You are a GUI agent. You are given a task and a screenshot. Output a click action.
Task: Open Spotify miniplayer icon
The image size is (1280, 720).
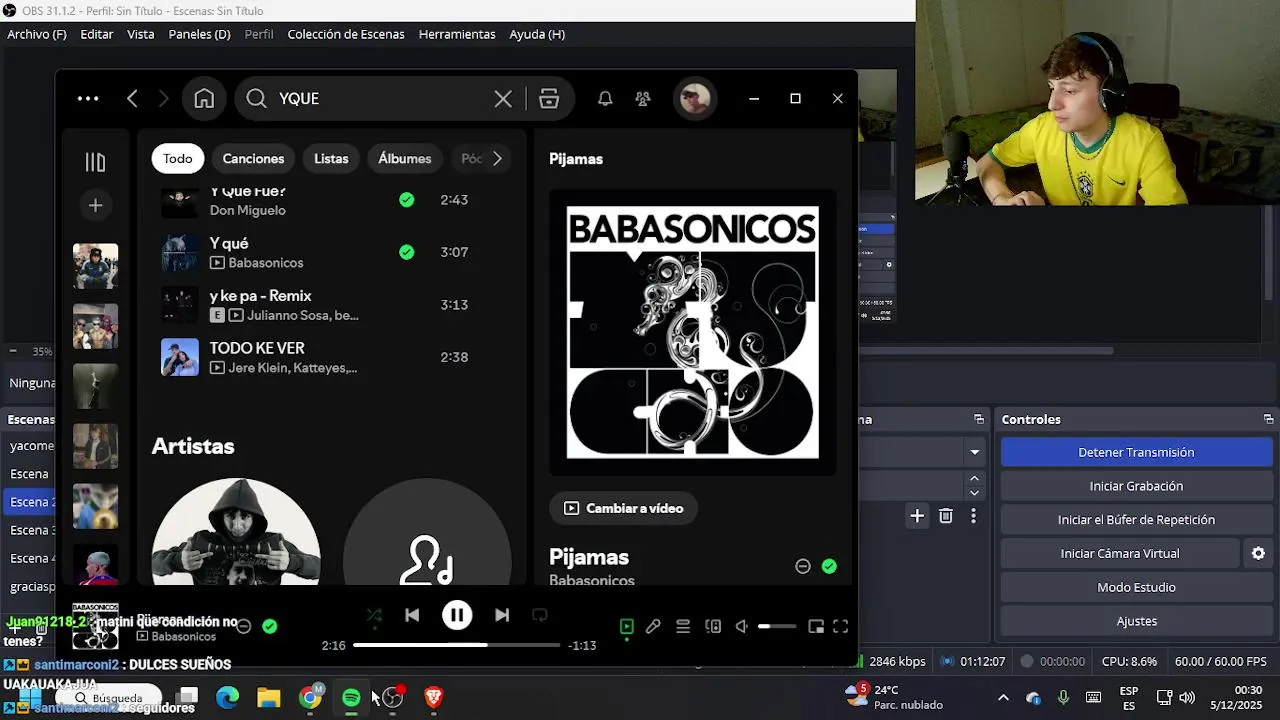(816, 627)
